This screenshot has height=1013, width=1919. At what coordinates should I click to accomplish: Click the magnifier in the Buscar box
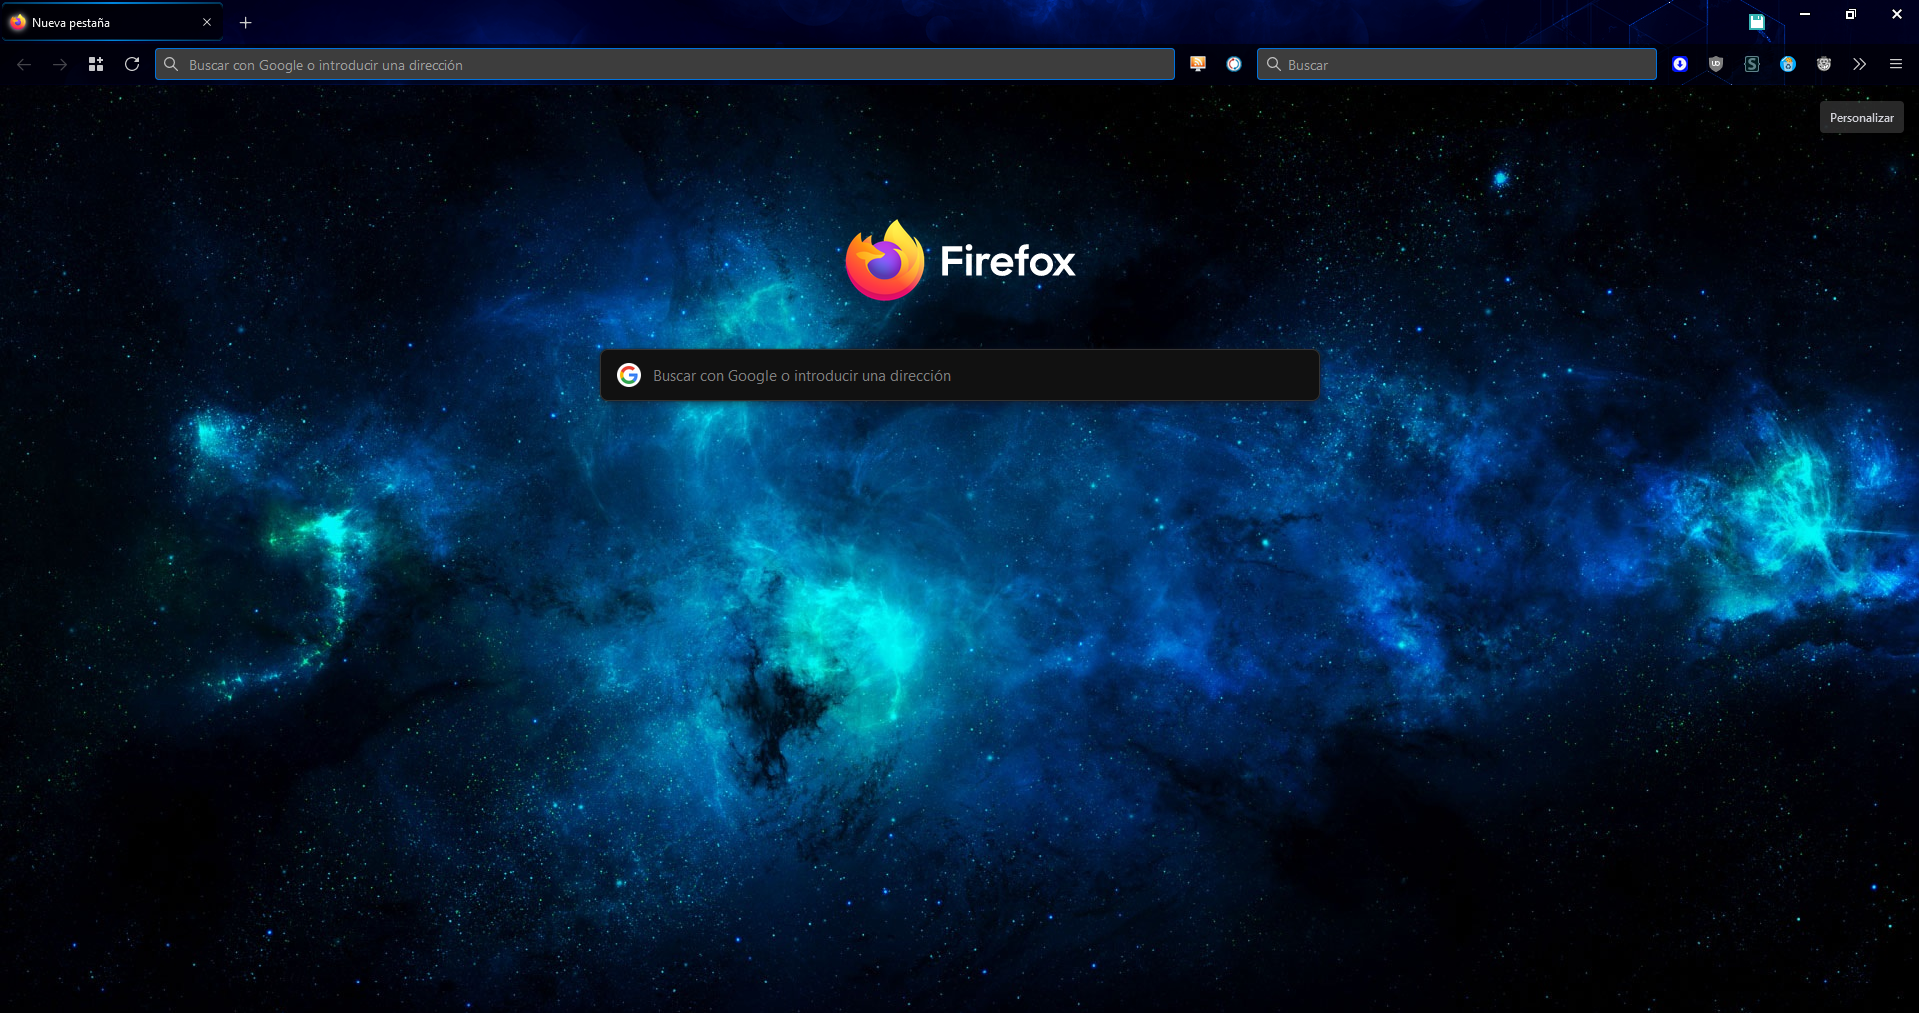tap(1273, 64)
